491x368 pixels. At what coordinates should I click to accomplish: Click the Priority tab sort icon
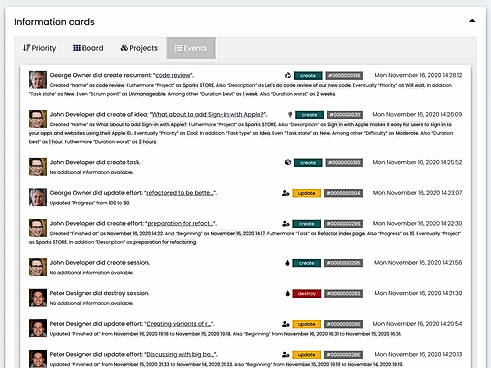[26, 48]
